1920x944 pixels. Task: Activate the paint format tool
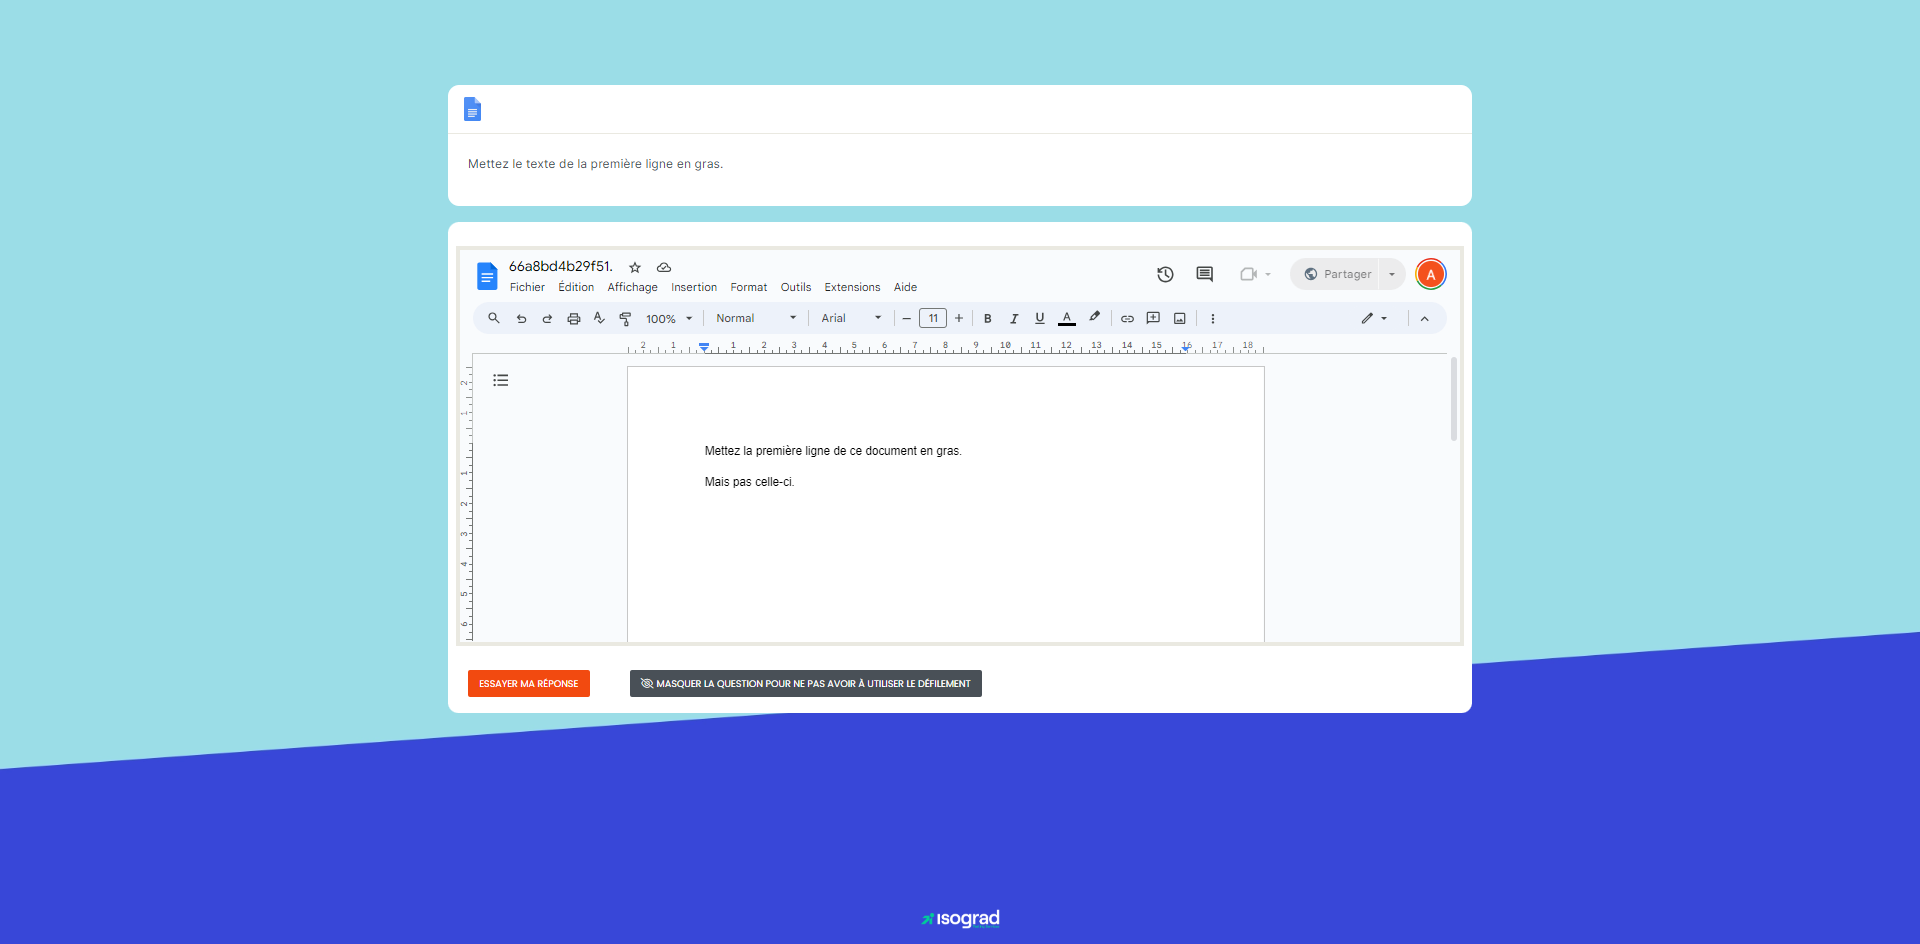pos(625,318)
